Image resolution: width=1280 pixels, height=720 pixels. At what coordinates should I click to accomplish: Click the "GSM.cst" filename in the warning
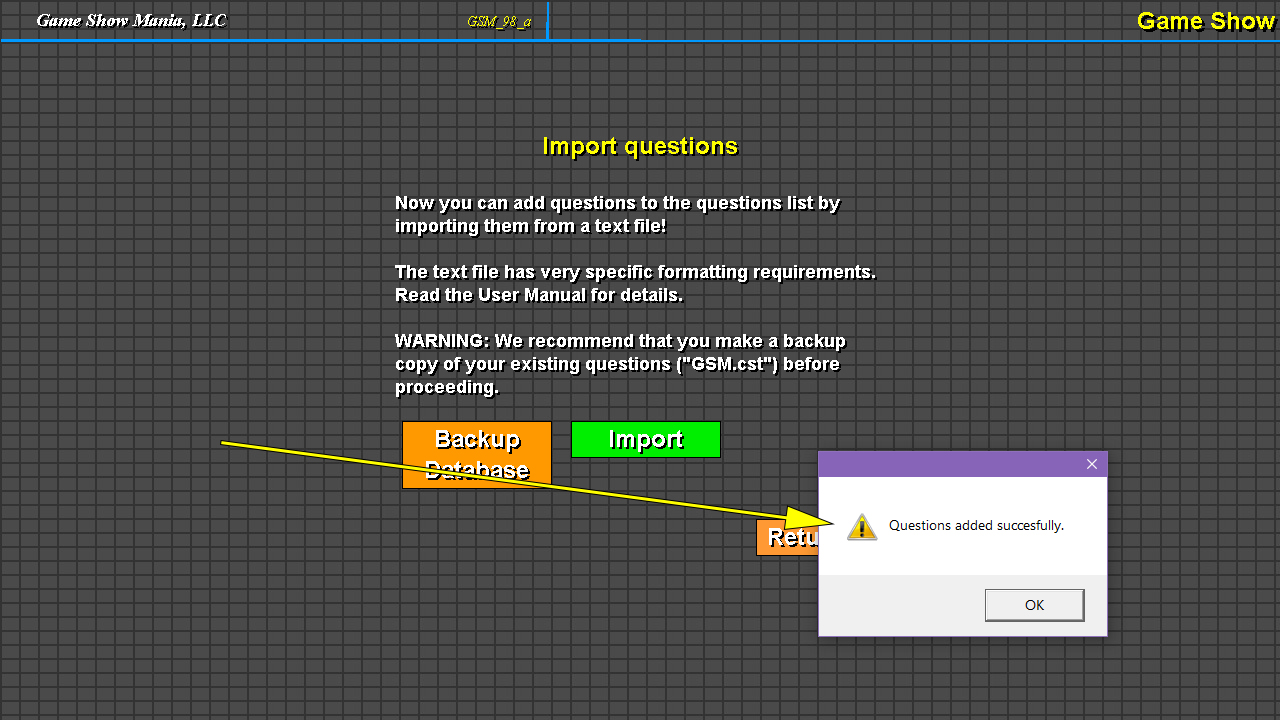pos(727,364)
